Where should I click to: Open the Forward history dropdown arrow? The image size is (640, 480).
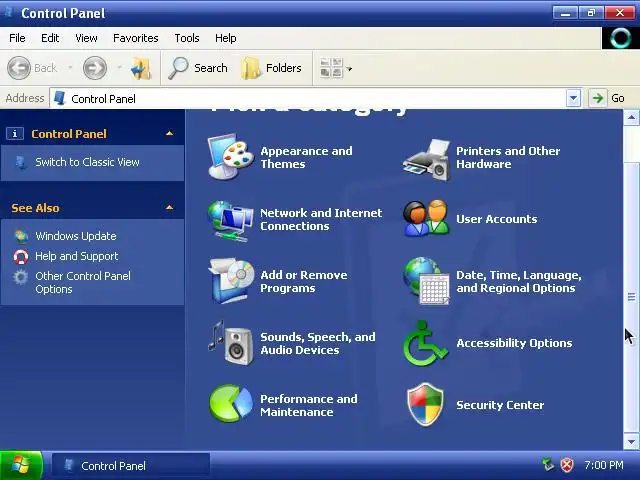[x=120, y=68]
